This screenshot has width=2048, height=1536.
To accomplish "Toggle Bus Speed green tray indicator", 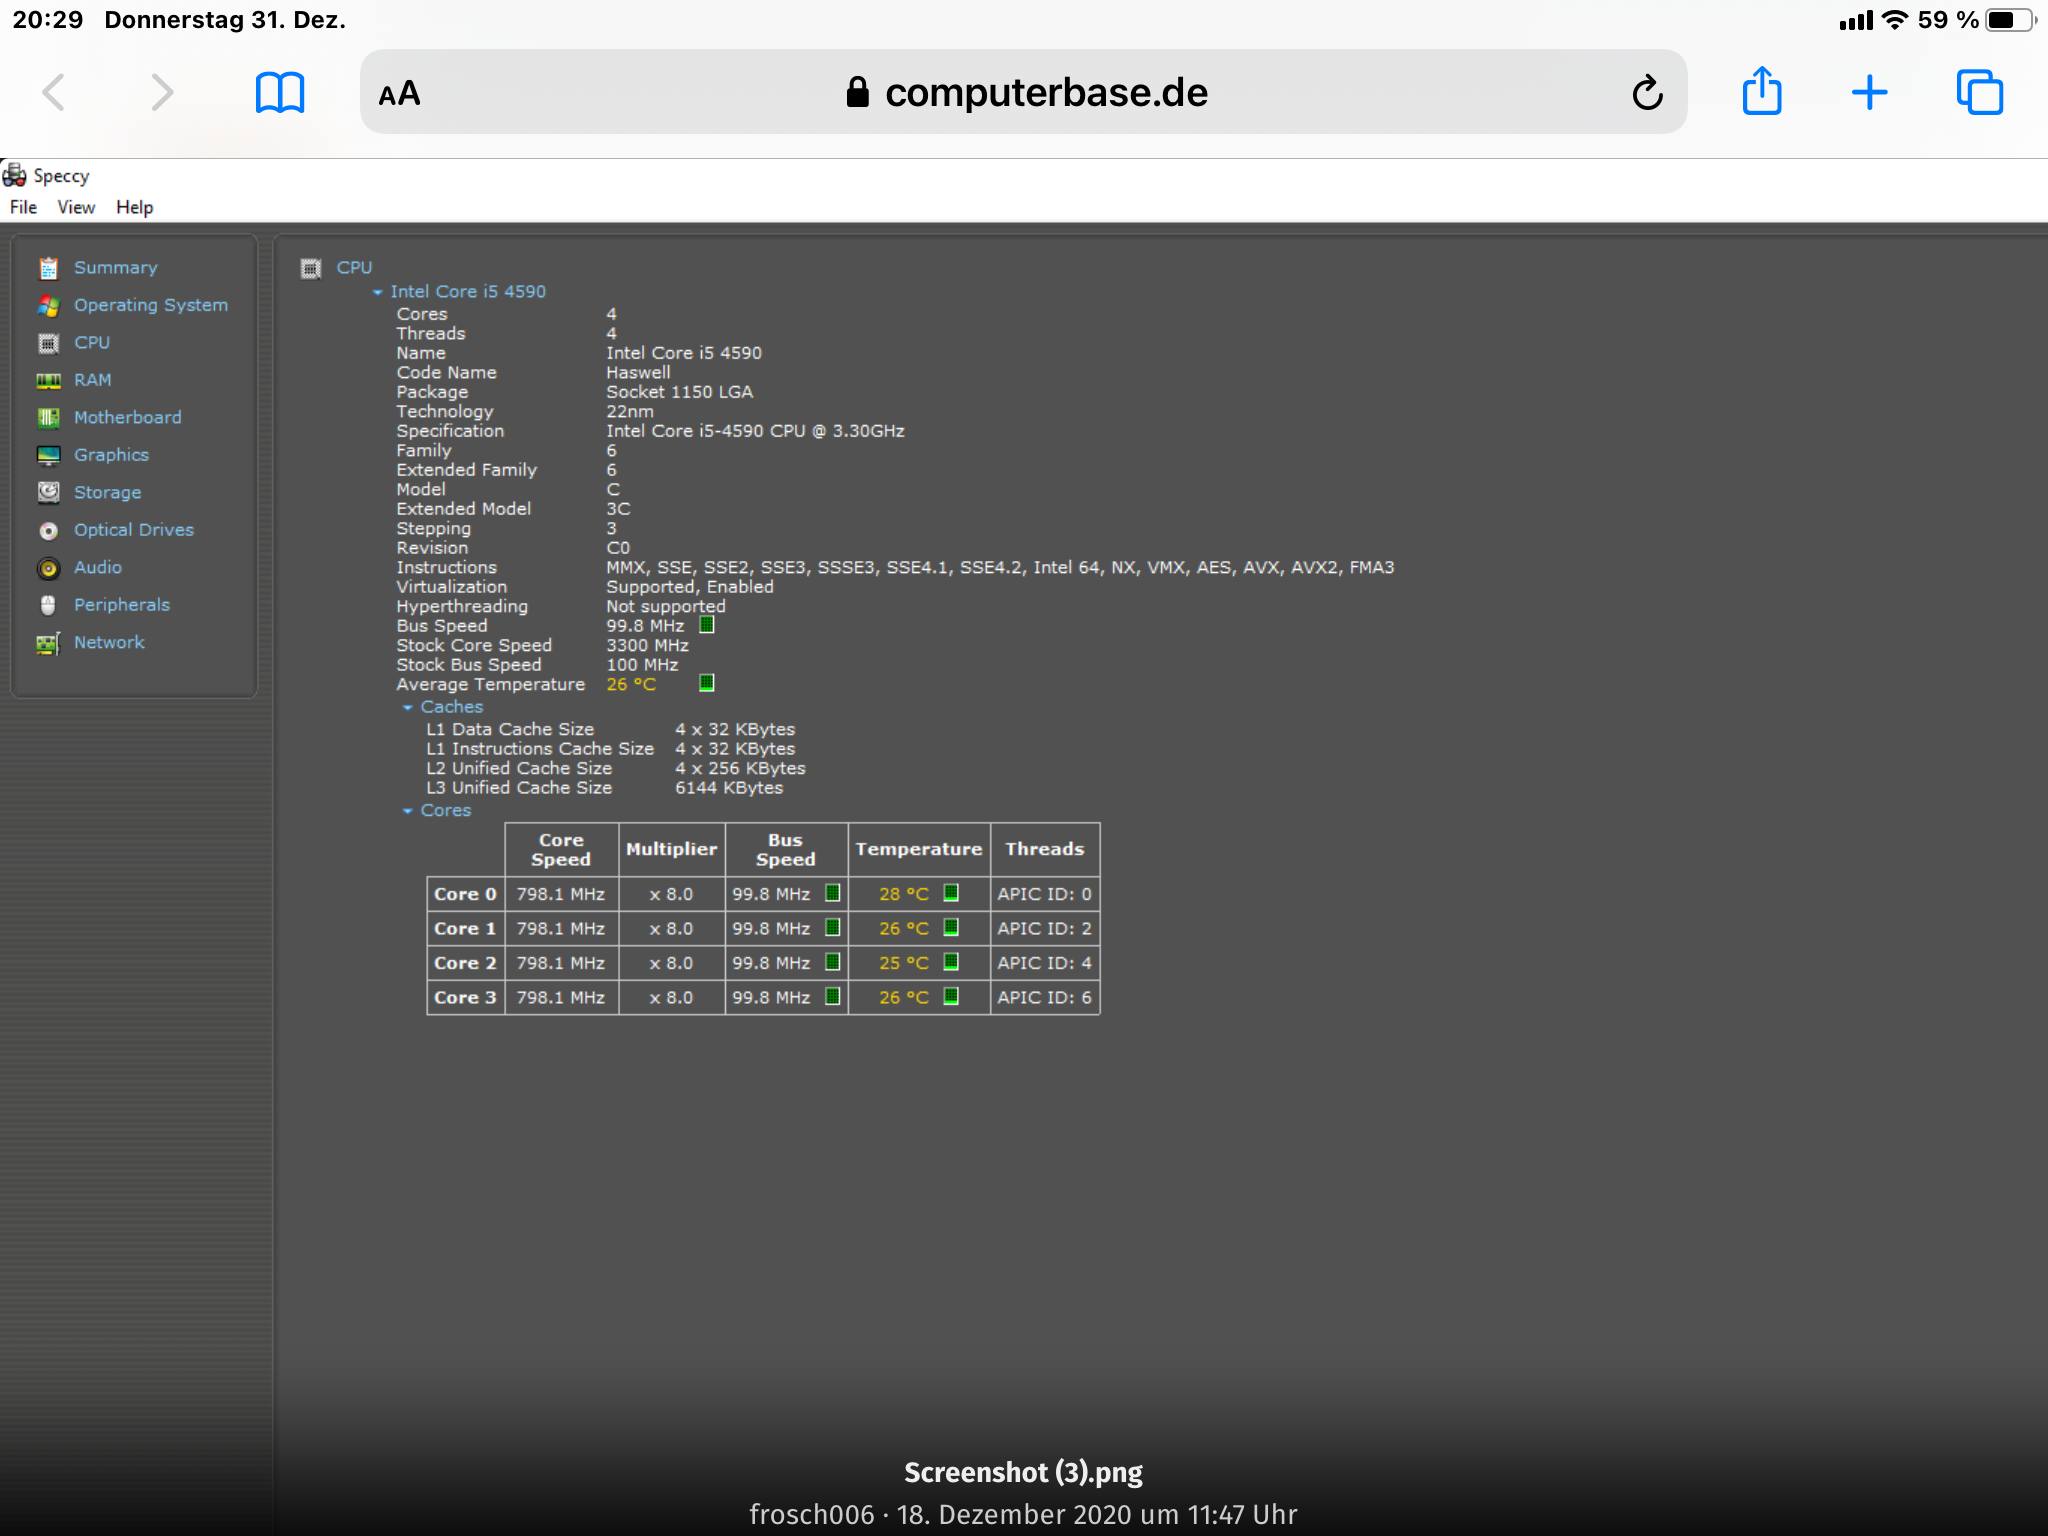I will [x=706, y=625].
